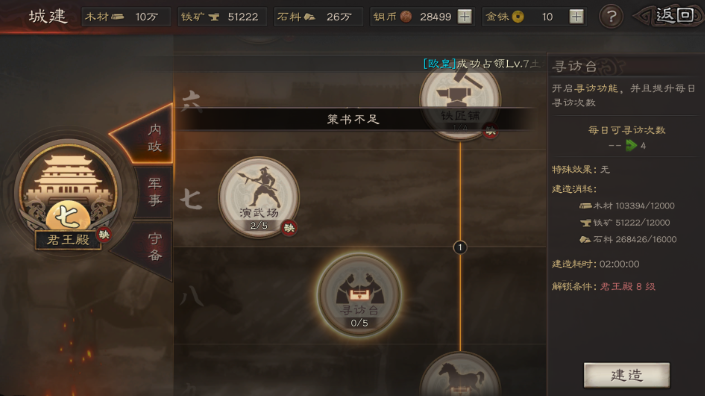Image resolution: width=705 pixels, height=396 pixels.
Task: Tap the red 缺 badge on 演武场
Action: click(289, 228)
